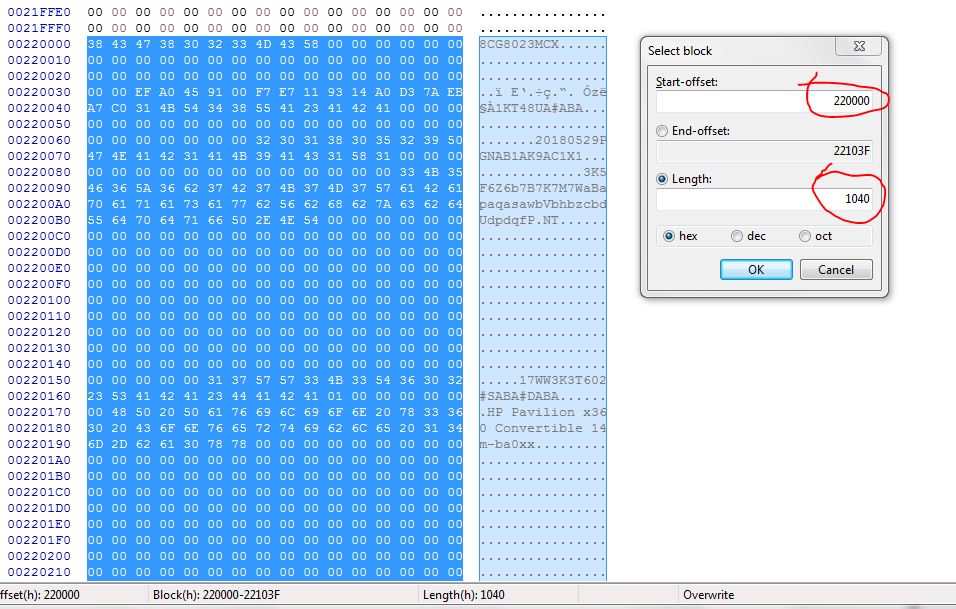Click the Start-offset input field

pyautogui.click(x=764, y=101)
